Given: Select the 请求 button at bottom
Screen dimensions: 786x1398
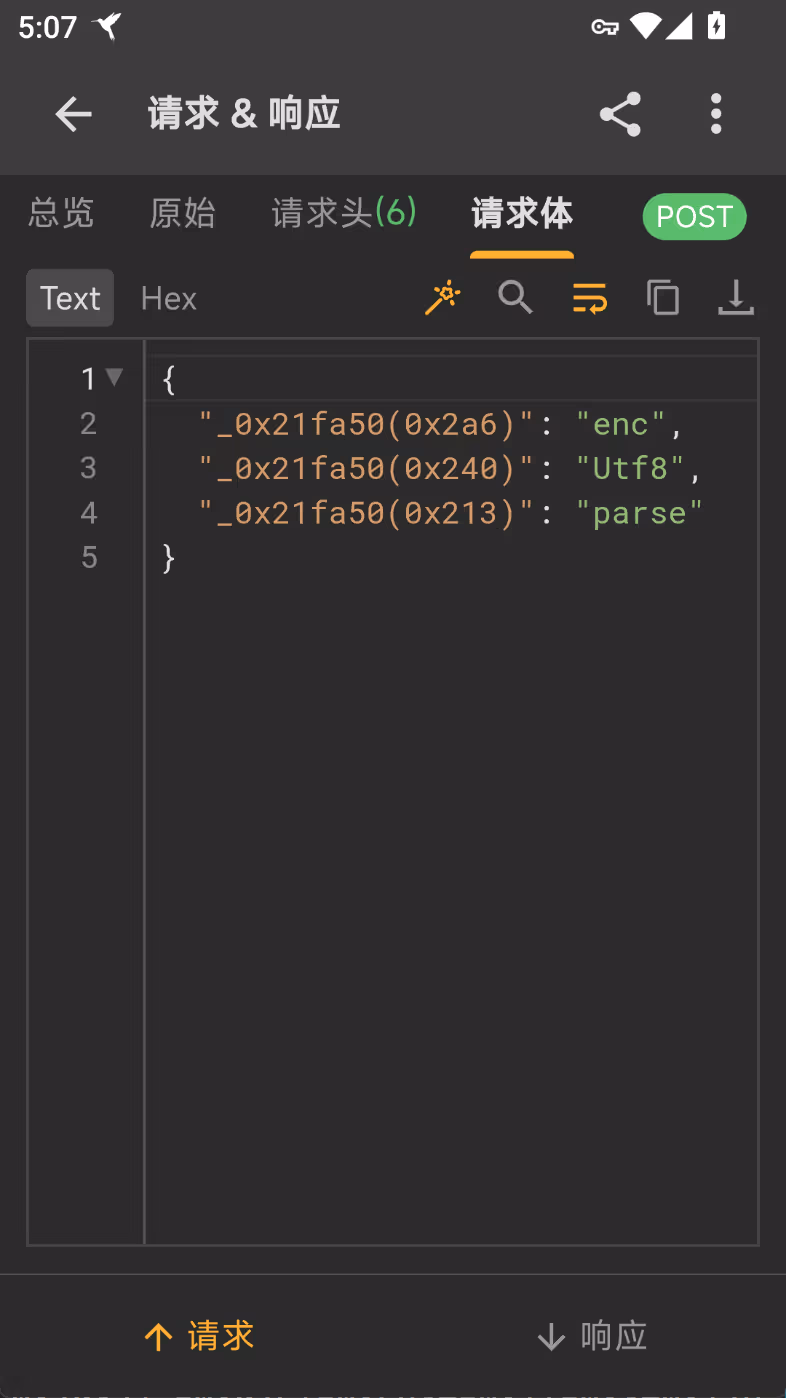Looking at the screenshot, I should coord(199,1336).
